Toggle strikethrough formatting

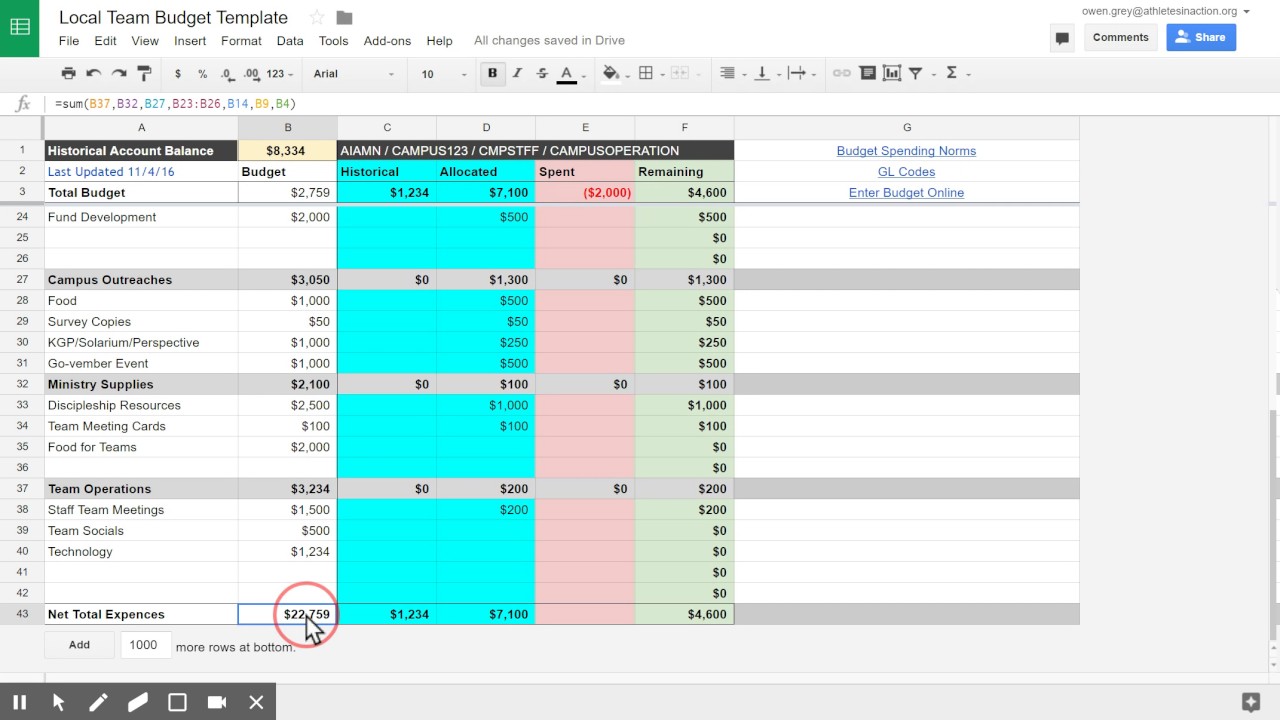542,73
